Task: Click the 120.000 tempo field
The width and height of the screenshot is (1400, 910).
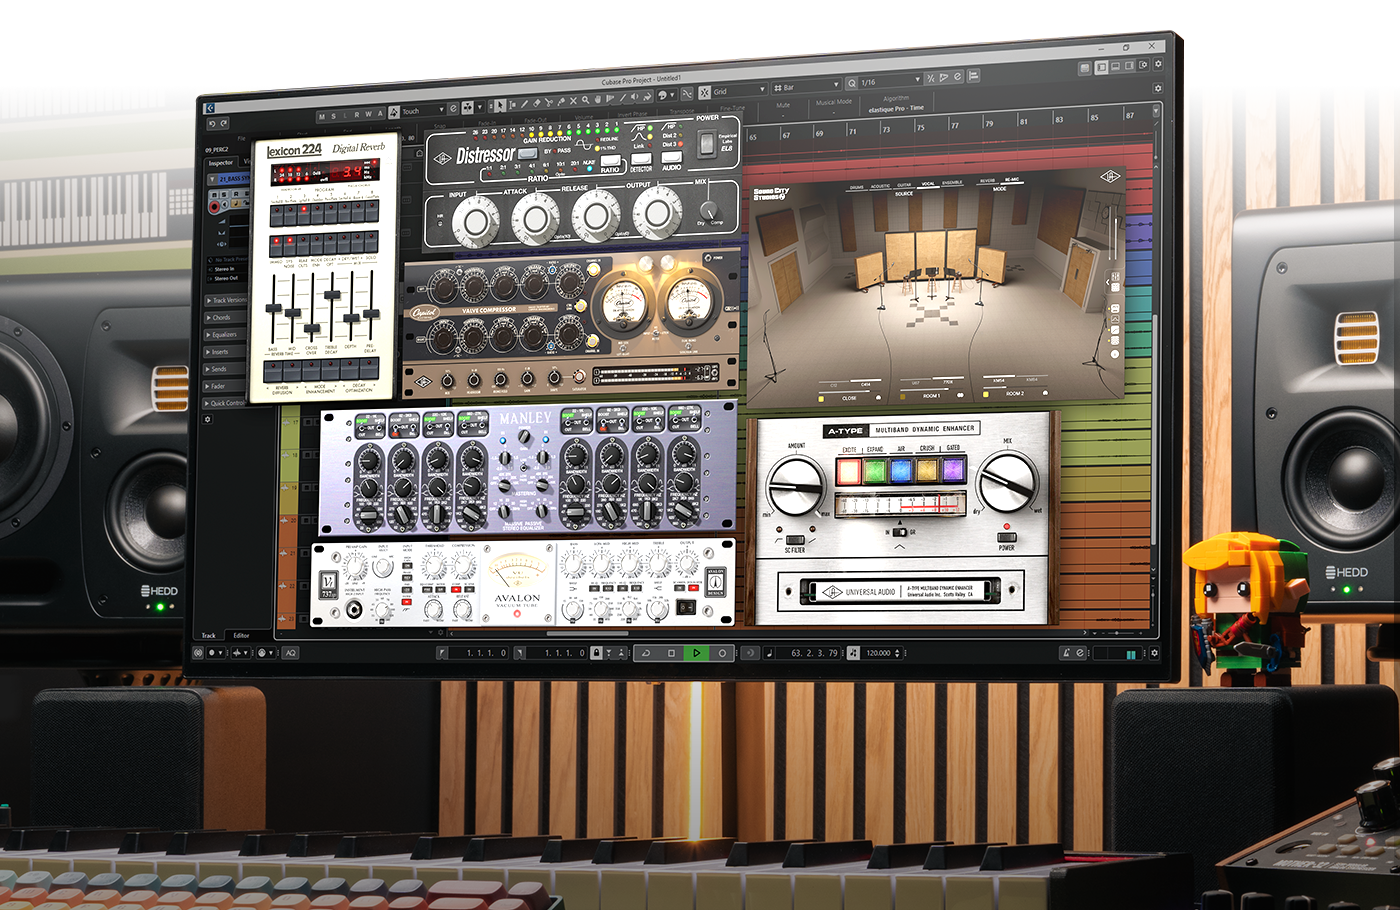Action: click(x=878, y=653)
